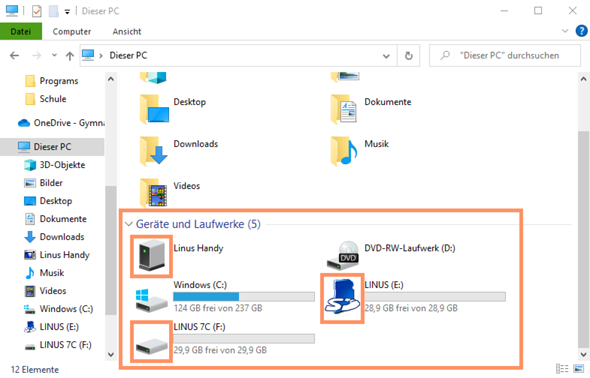
Task: Select the LINUS (E:) SD card icon
Action: pyautogui.click(x=342, y=298)
